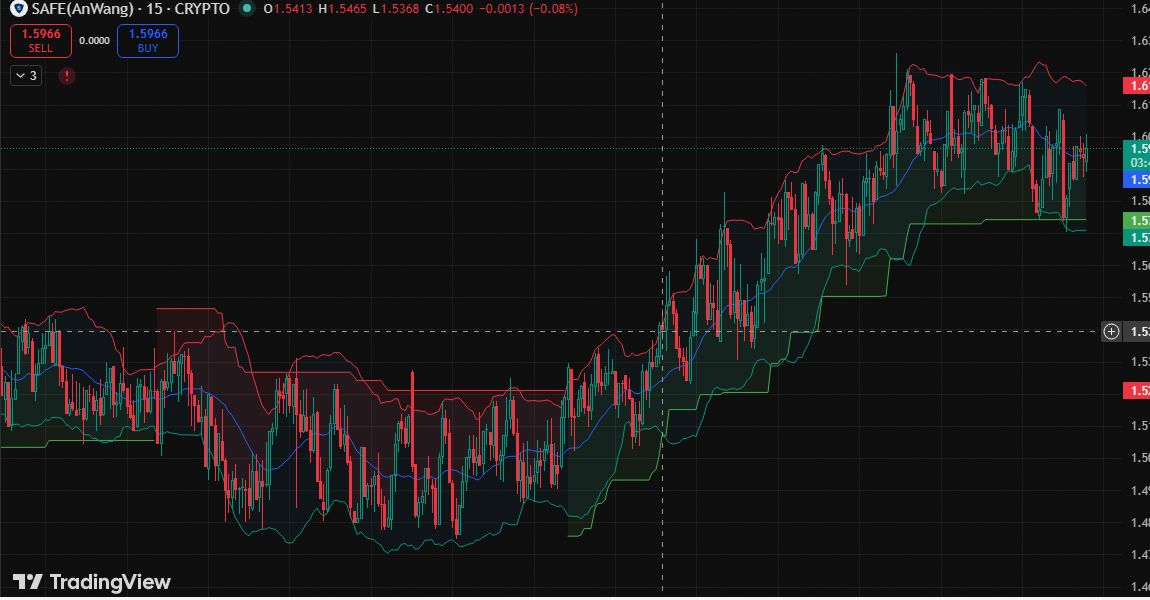Screen dimensions: 1150x600
Task: Expand the indicator legend showing 3
Action: click(26, 76)
